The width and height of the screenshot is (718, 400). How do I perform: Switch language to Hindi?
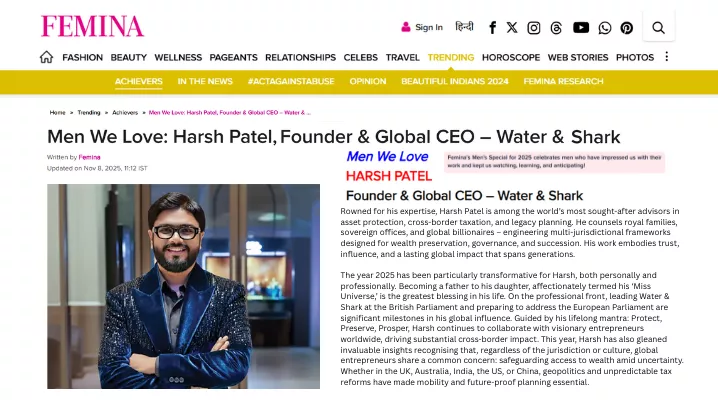click(x=464, y=27)
